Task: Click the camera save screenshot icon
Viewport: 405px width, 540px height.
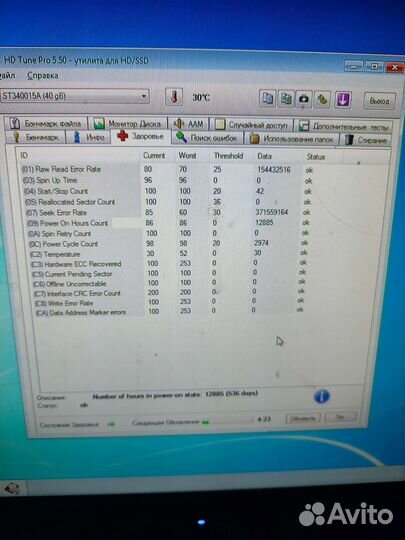Action: (x=303, y=100)
